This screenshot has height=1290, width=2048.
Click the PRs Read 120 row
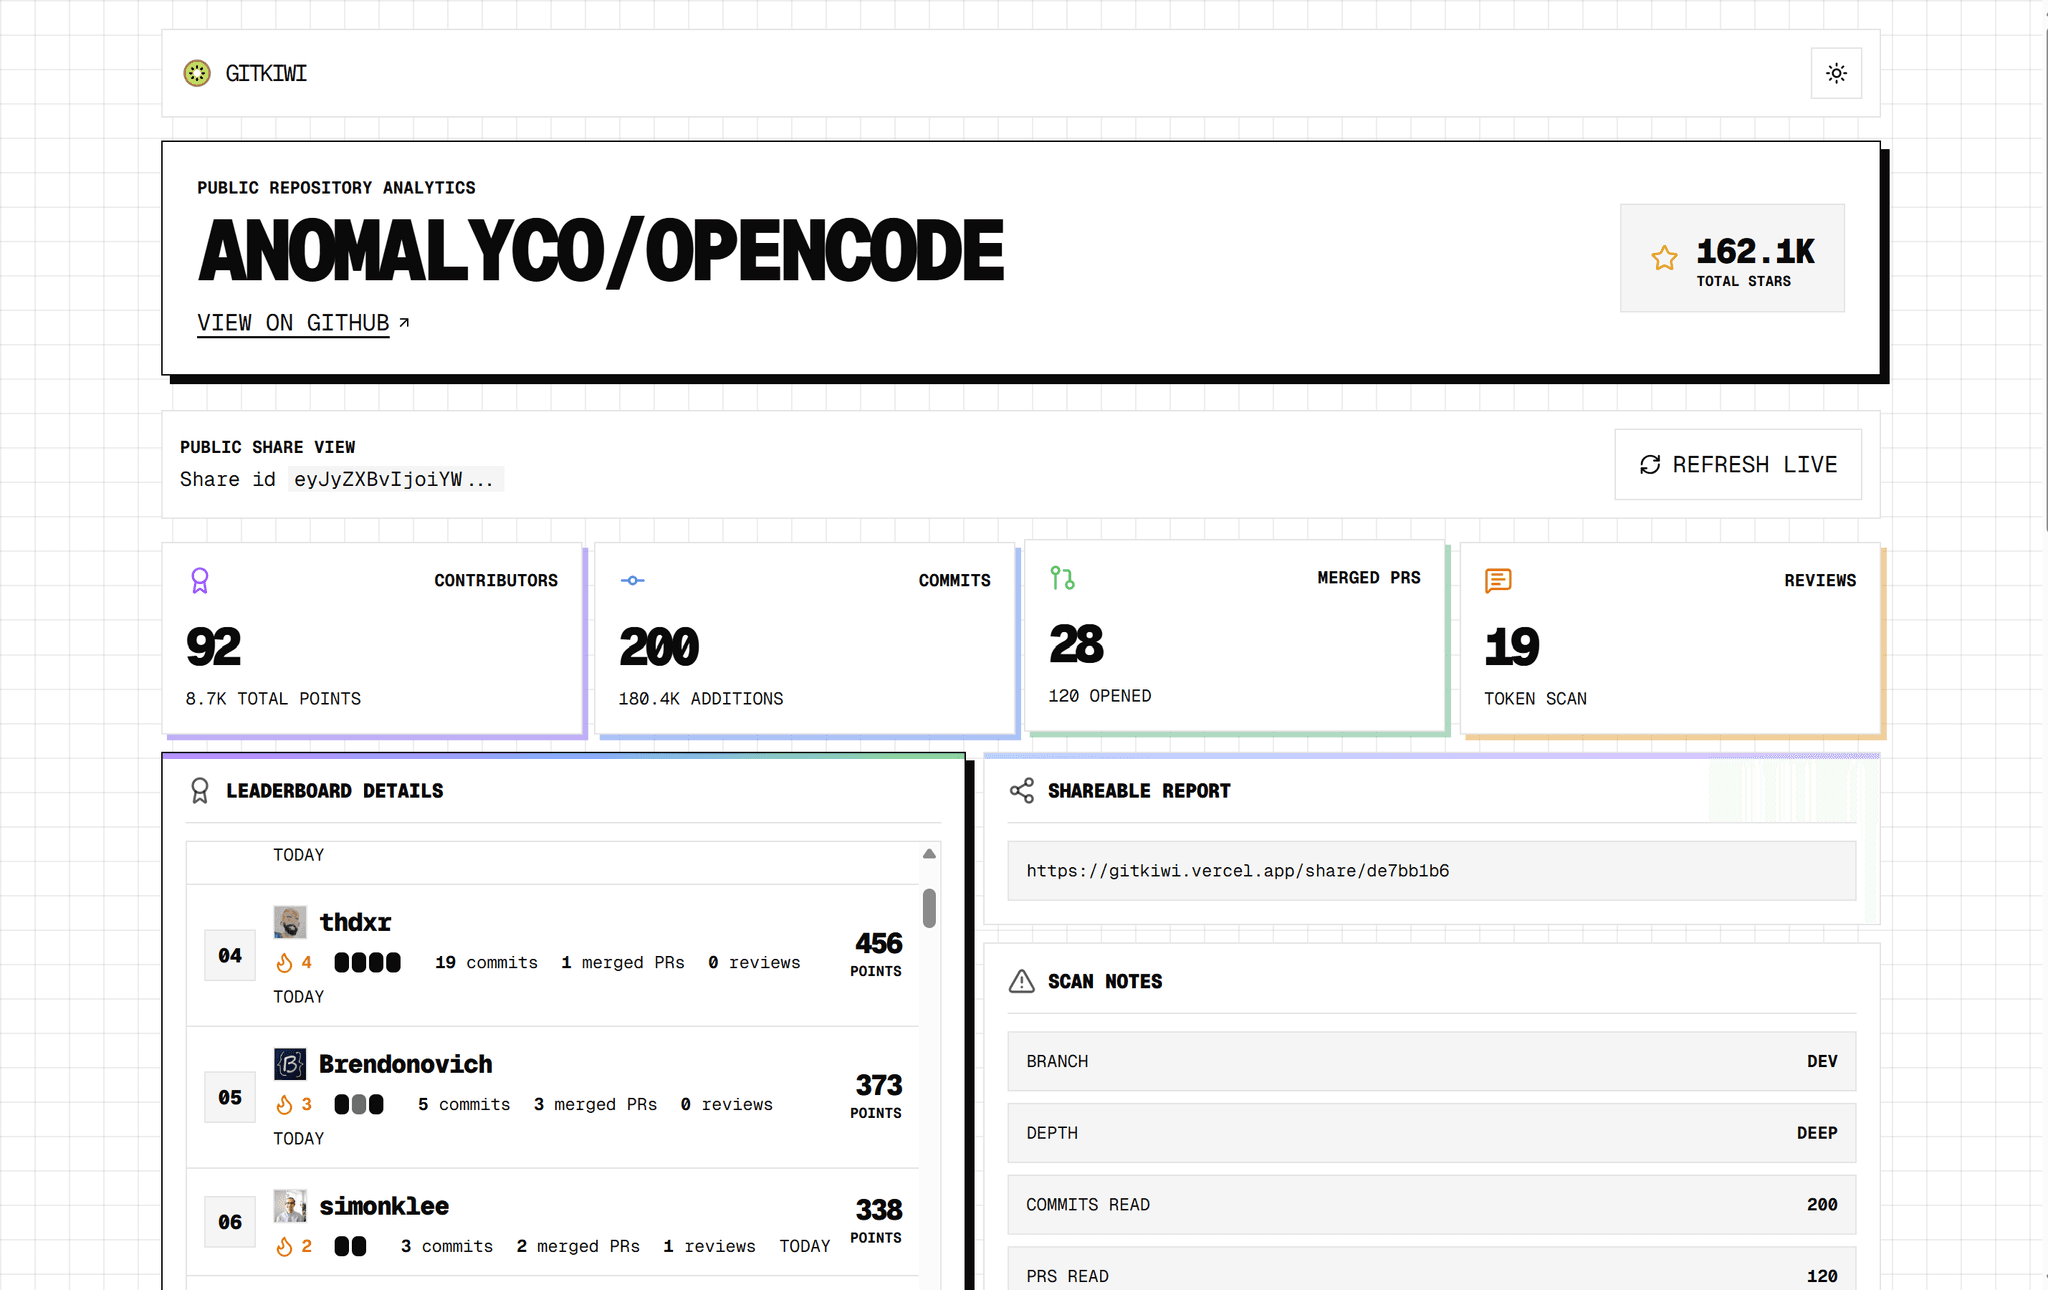(1431, 1270)
